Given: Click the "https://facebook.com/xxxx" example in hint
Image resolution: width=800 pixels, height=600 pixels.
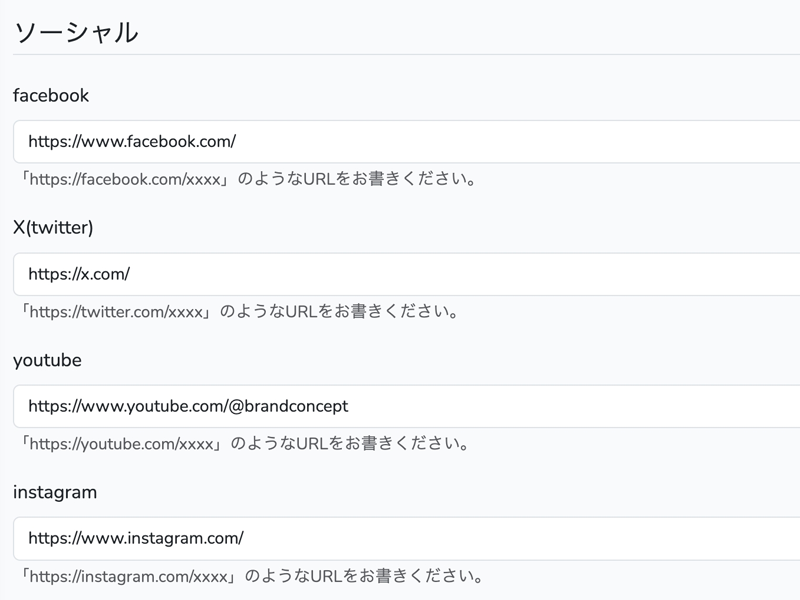Looking at the screenshot, I should pos(124,180).
